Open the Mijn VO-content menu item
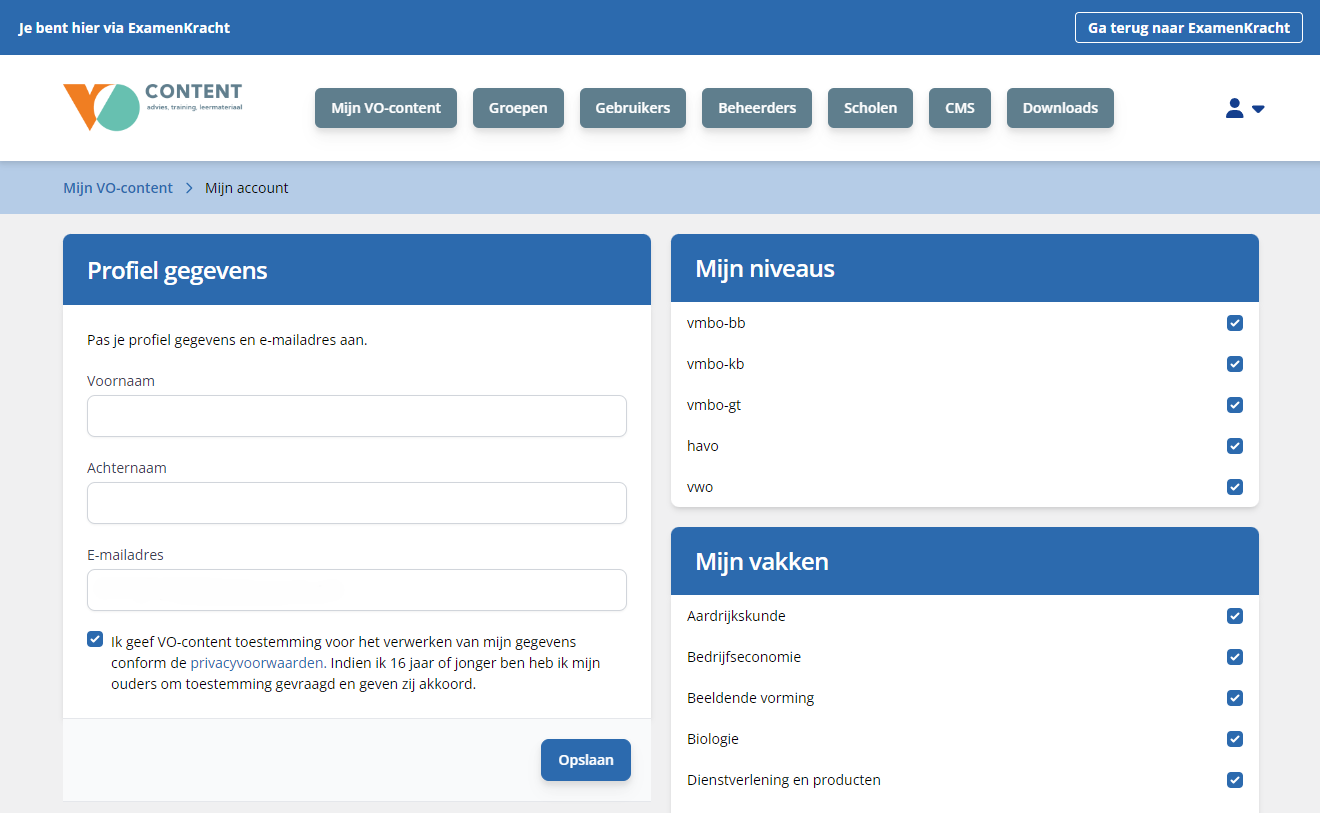Image resolution: width=1320 pixels, height=813 pixels. coord(386,108)
